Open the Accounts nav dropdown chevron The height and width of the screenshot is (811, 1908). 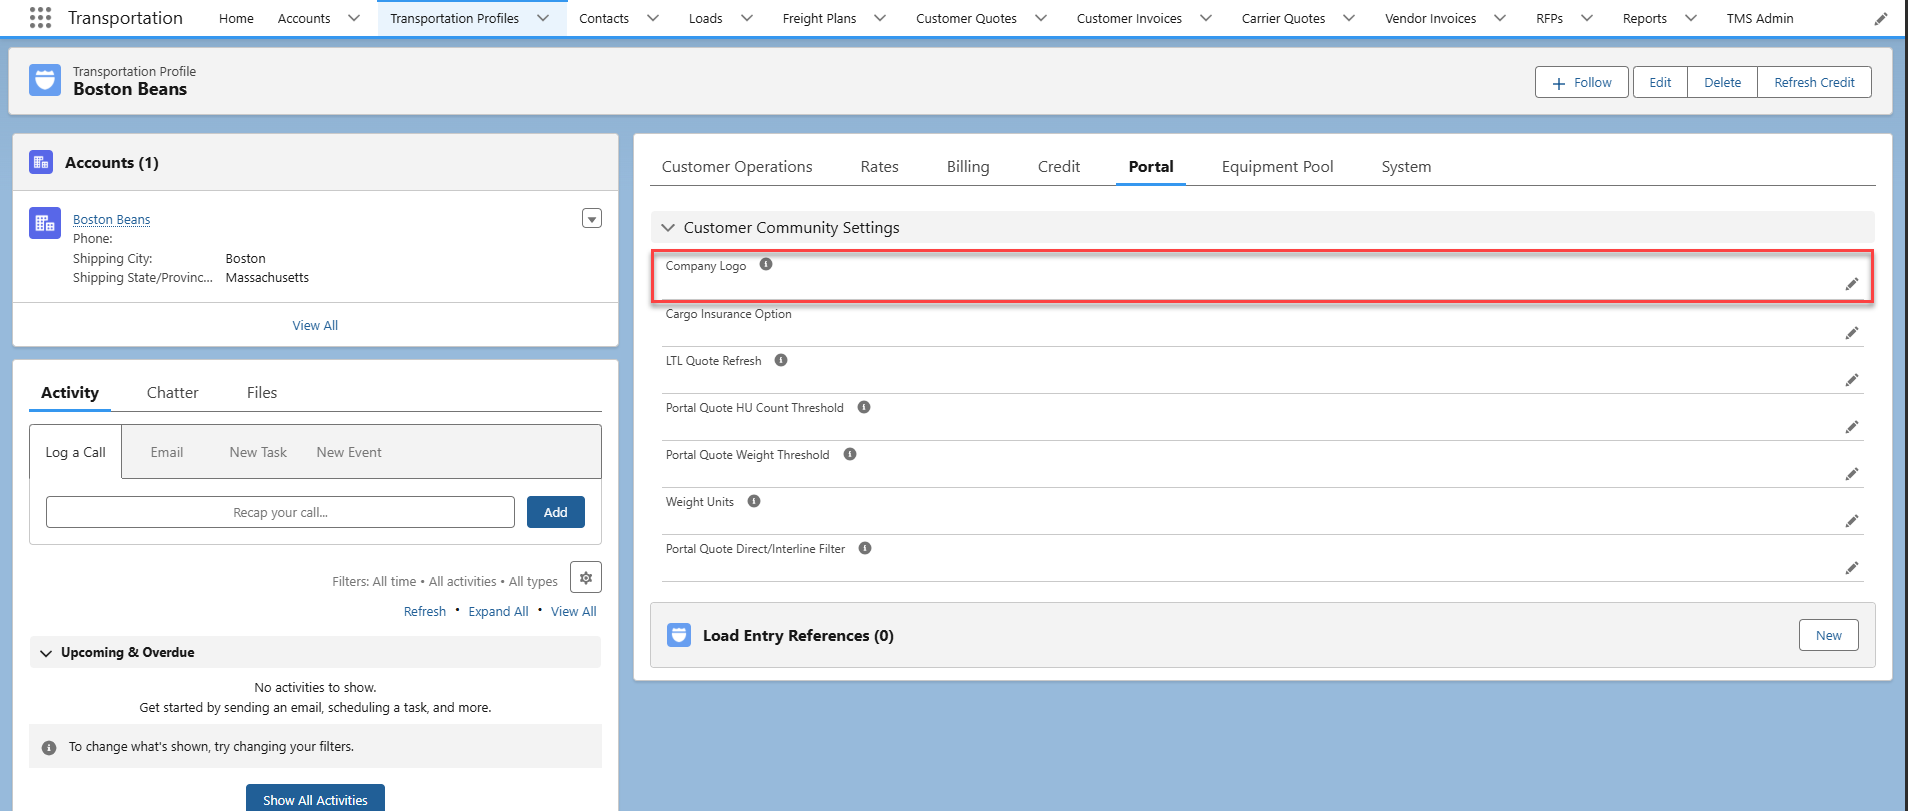[354, 18]
